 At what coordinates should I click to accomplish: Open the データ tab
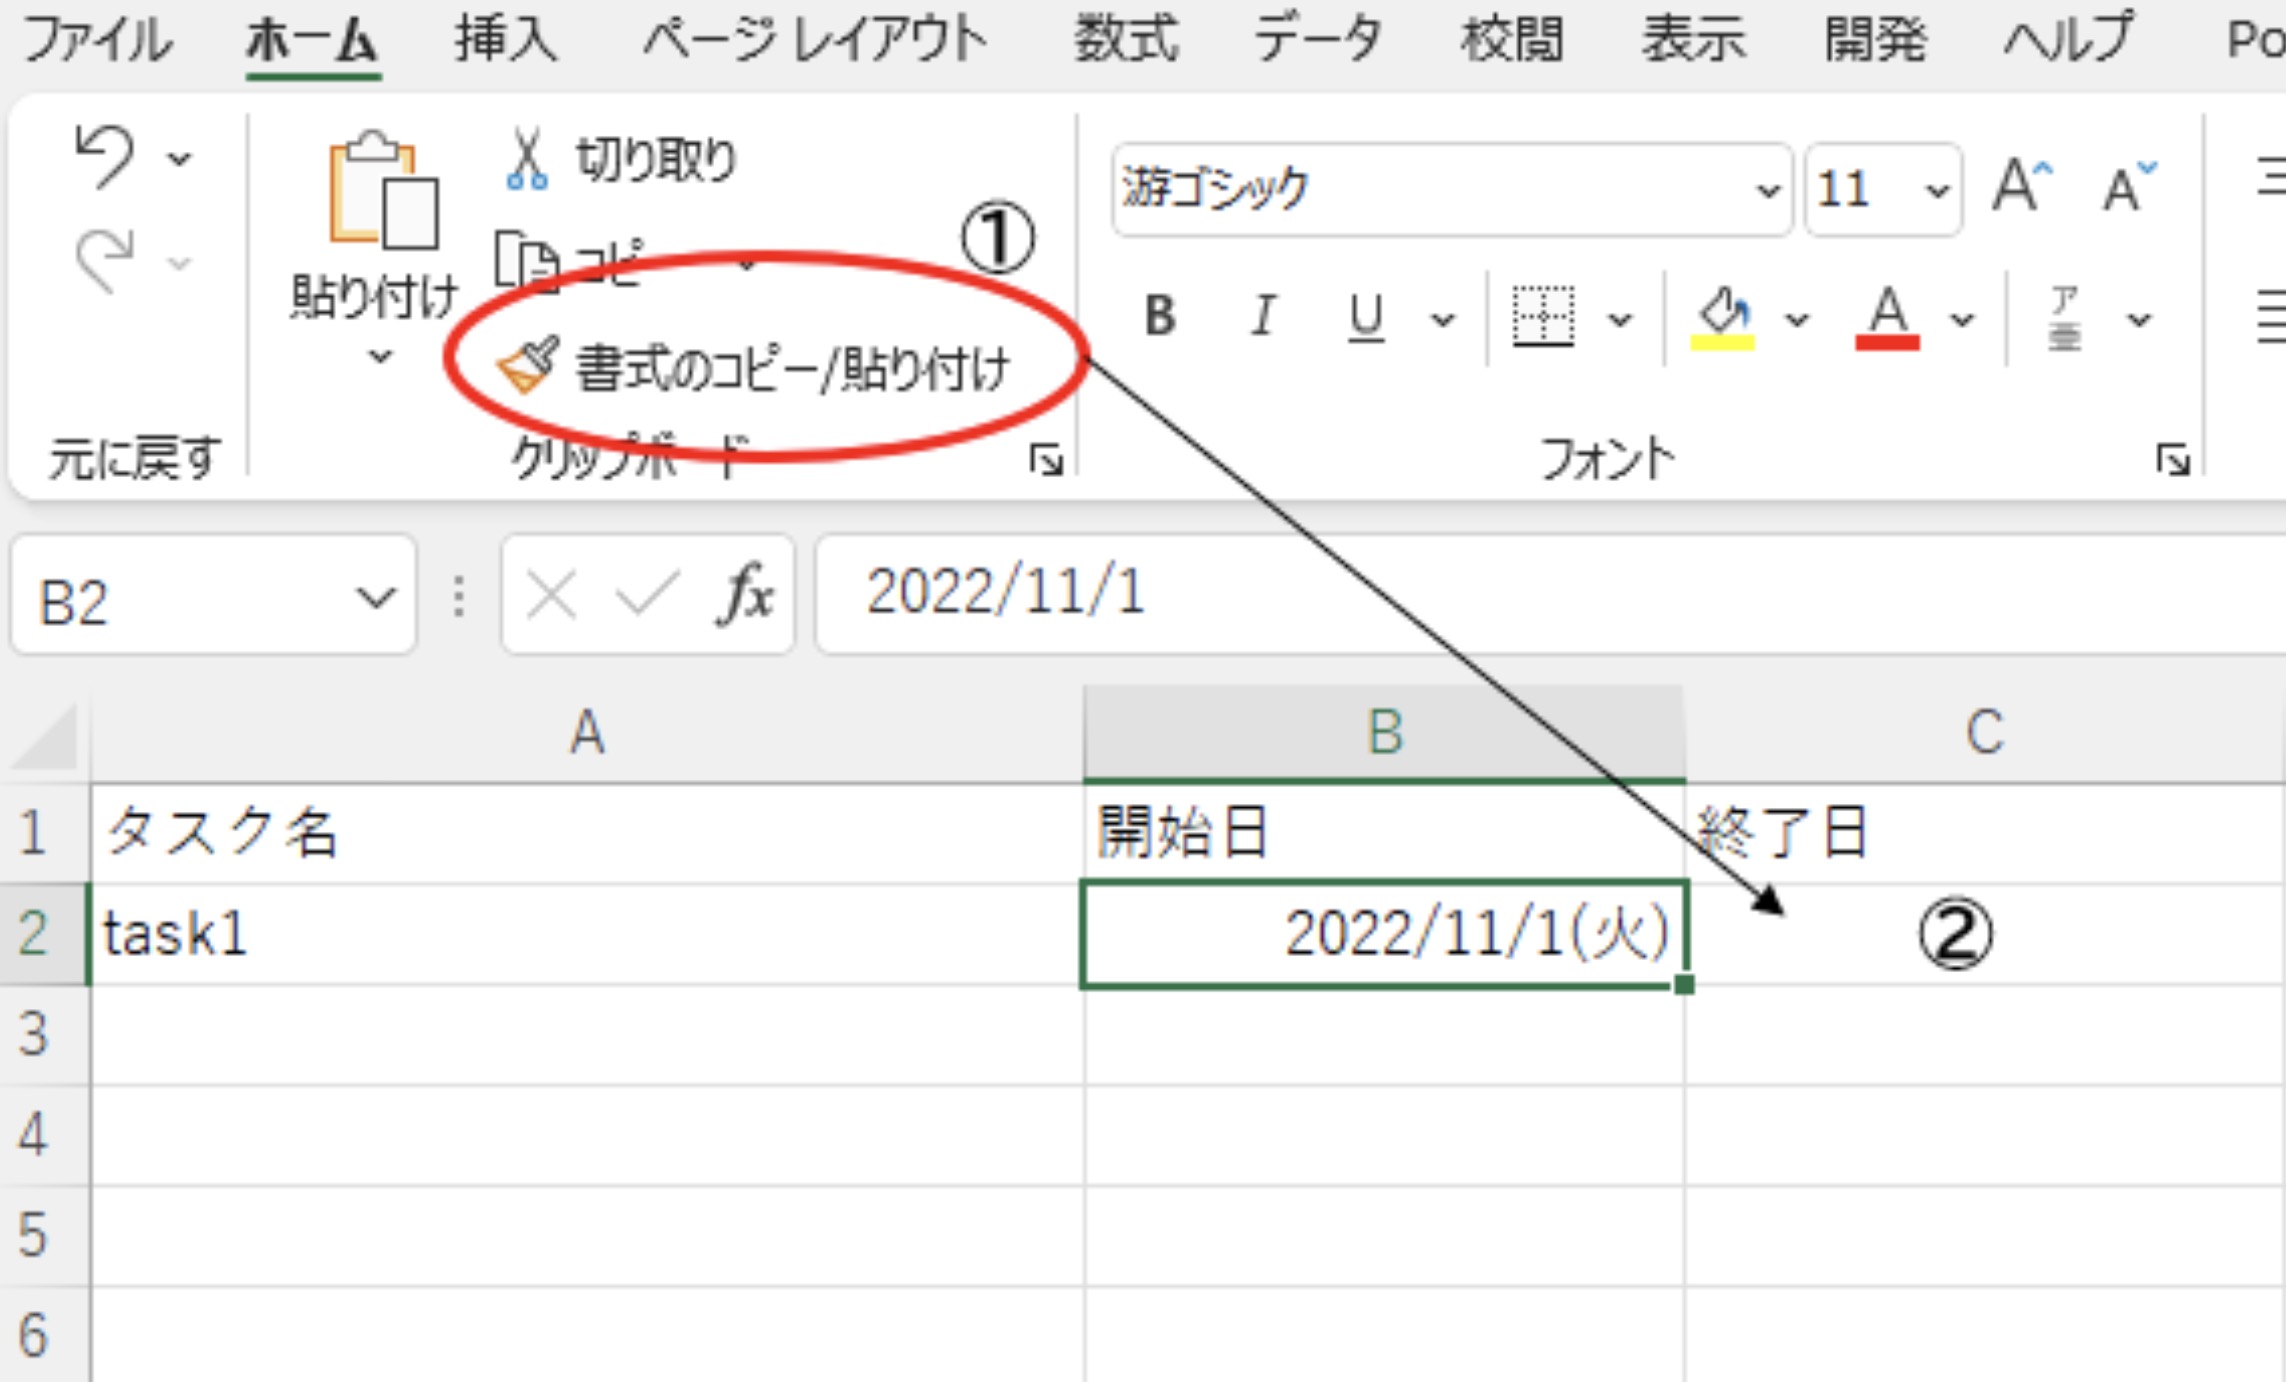pos(1318,40)
